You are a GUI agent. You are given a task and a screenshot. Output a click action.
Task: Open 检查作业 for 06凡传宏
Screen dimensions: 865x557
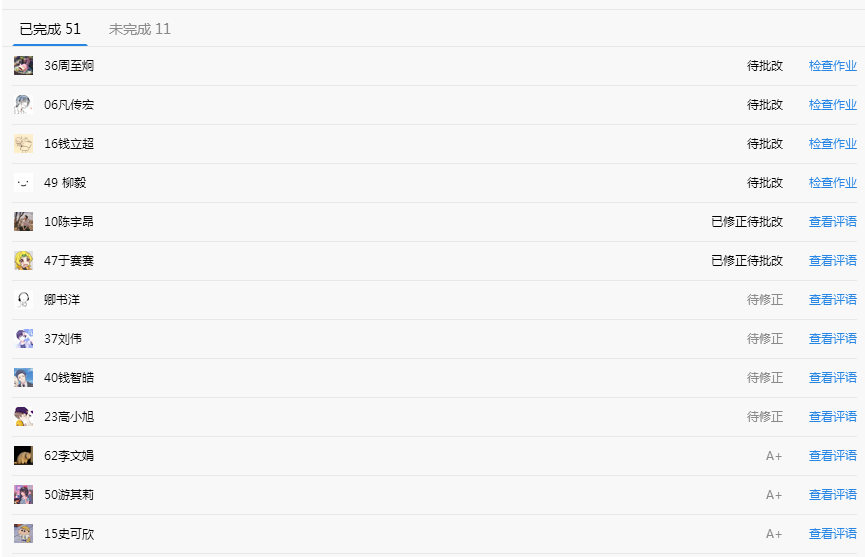click(832, 105)
